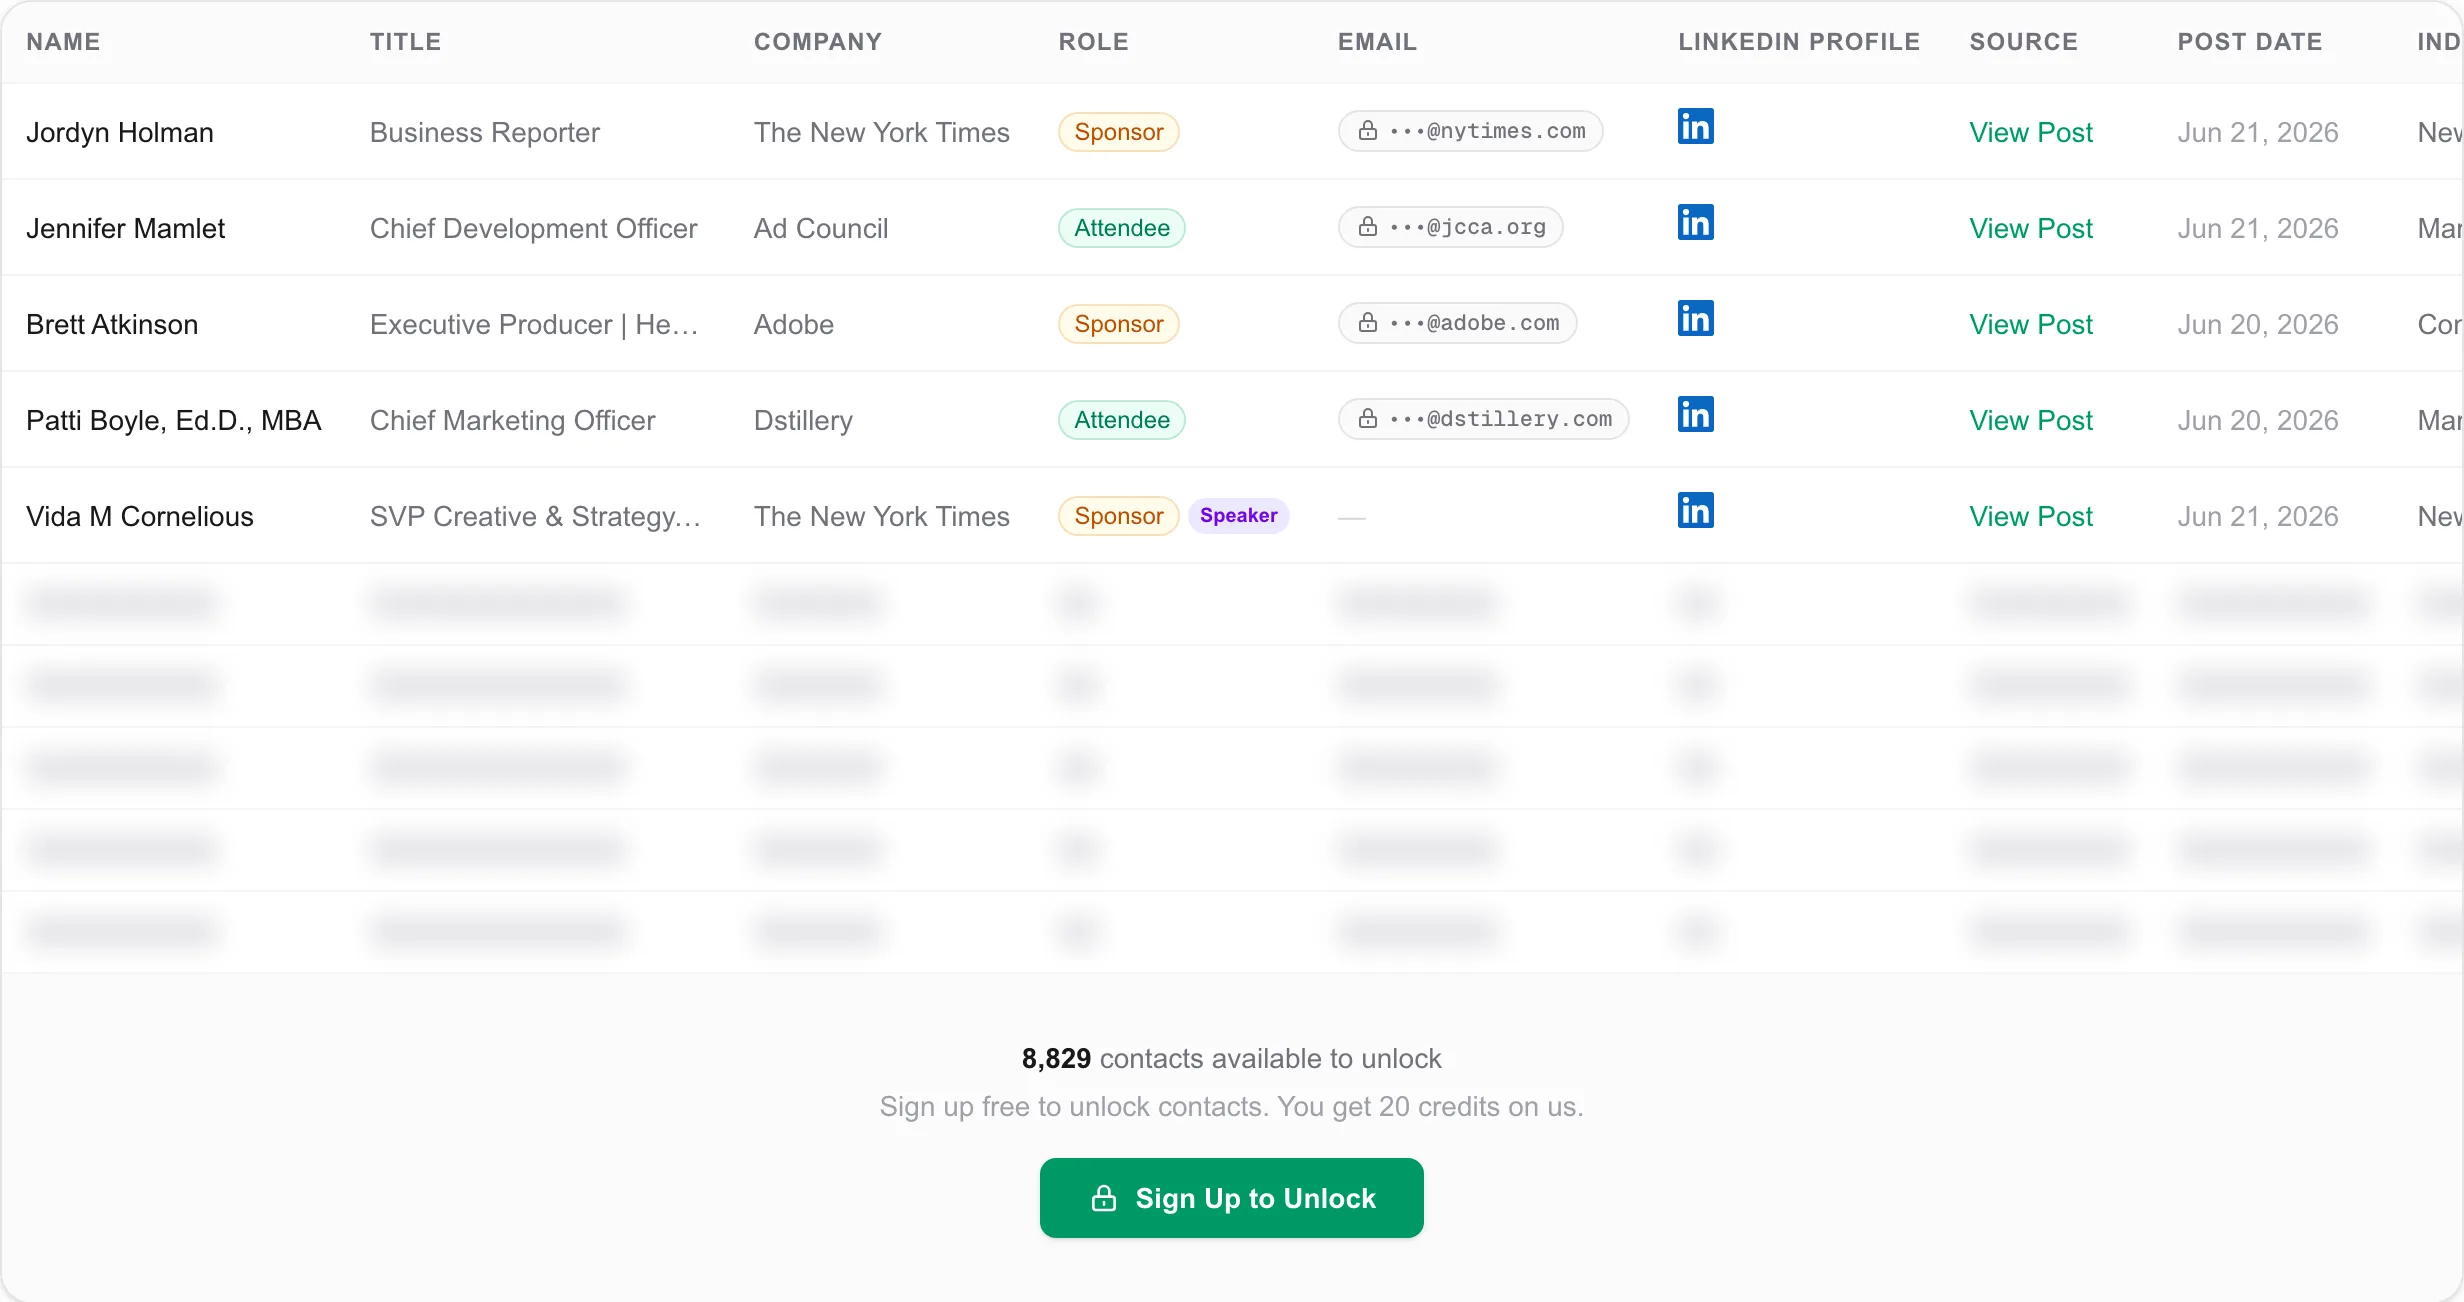This screenshot has width=2464, height=1302.
Task: Click the purple Speaker badge
Action: pos(1238,516)
